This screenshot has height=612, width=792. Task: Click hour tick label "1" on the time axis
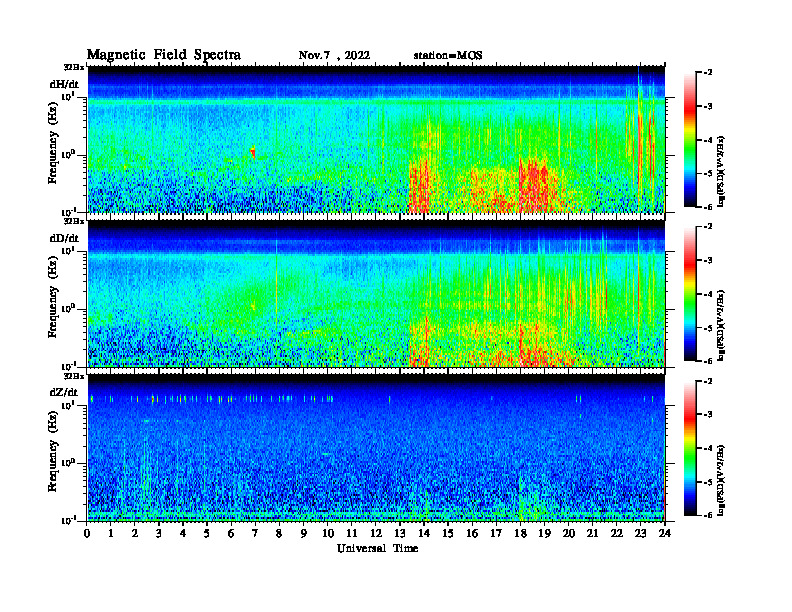pos(111,533)
